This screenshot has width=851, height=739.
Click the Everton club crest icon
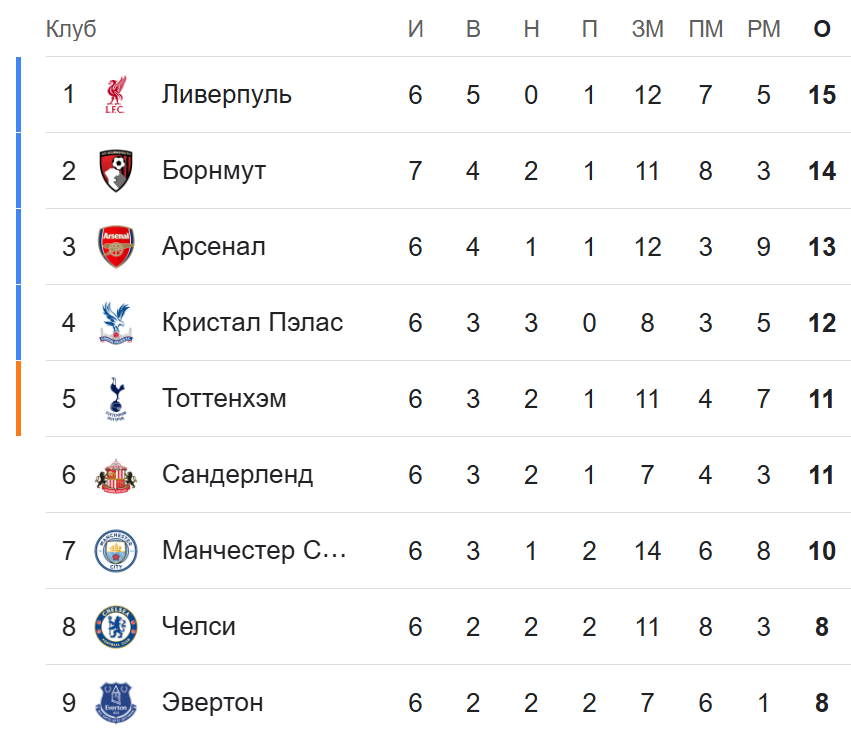115,703
